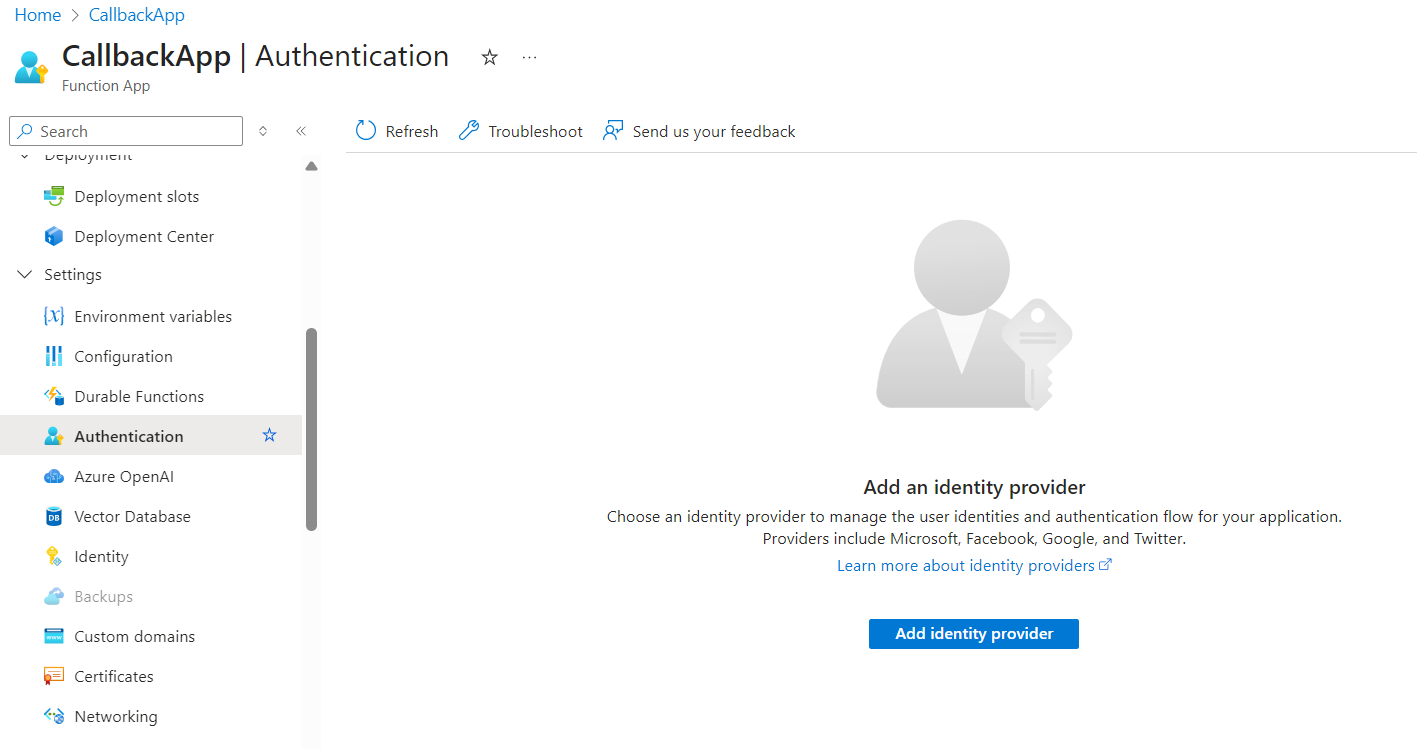This screenshot has height=749, width=1417.
Task: Select the Certificates icon
Action: click(x=53, y=675)
